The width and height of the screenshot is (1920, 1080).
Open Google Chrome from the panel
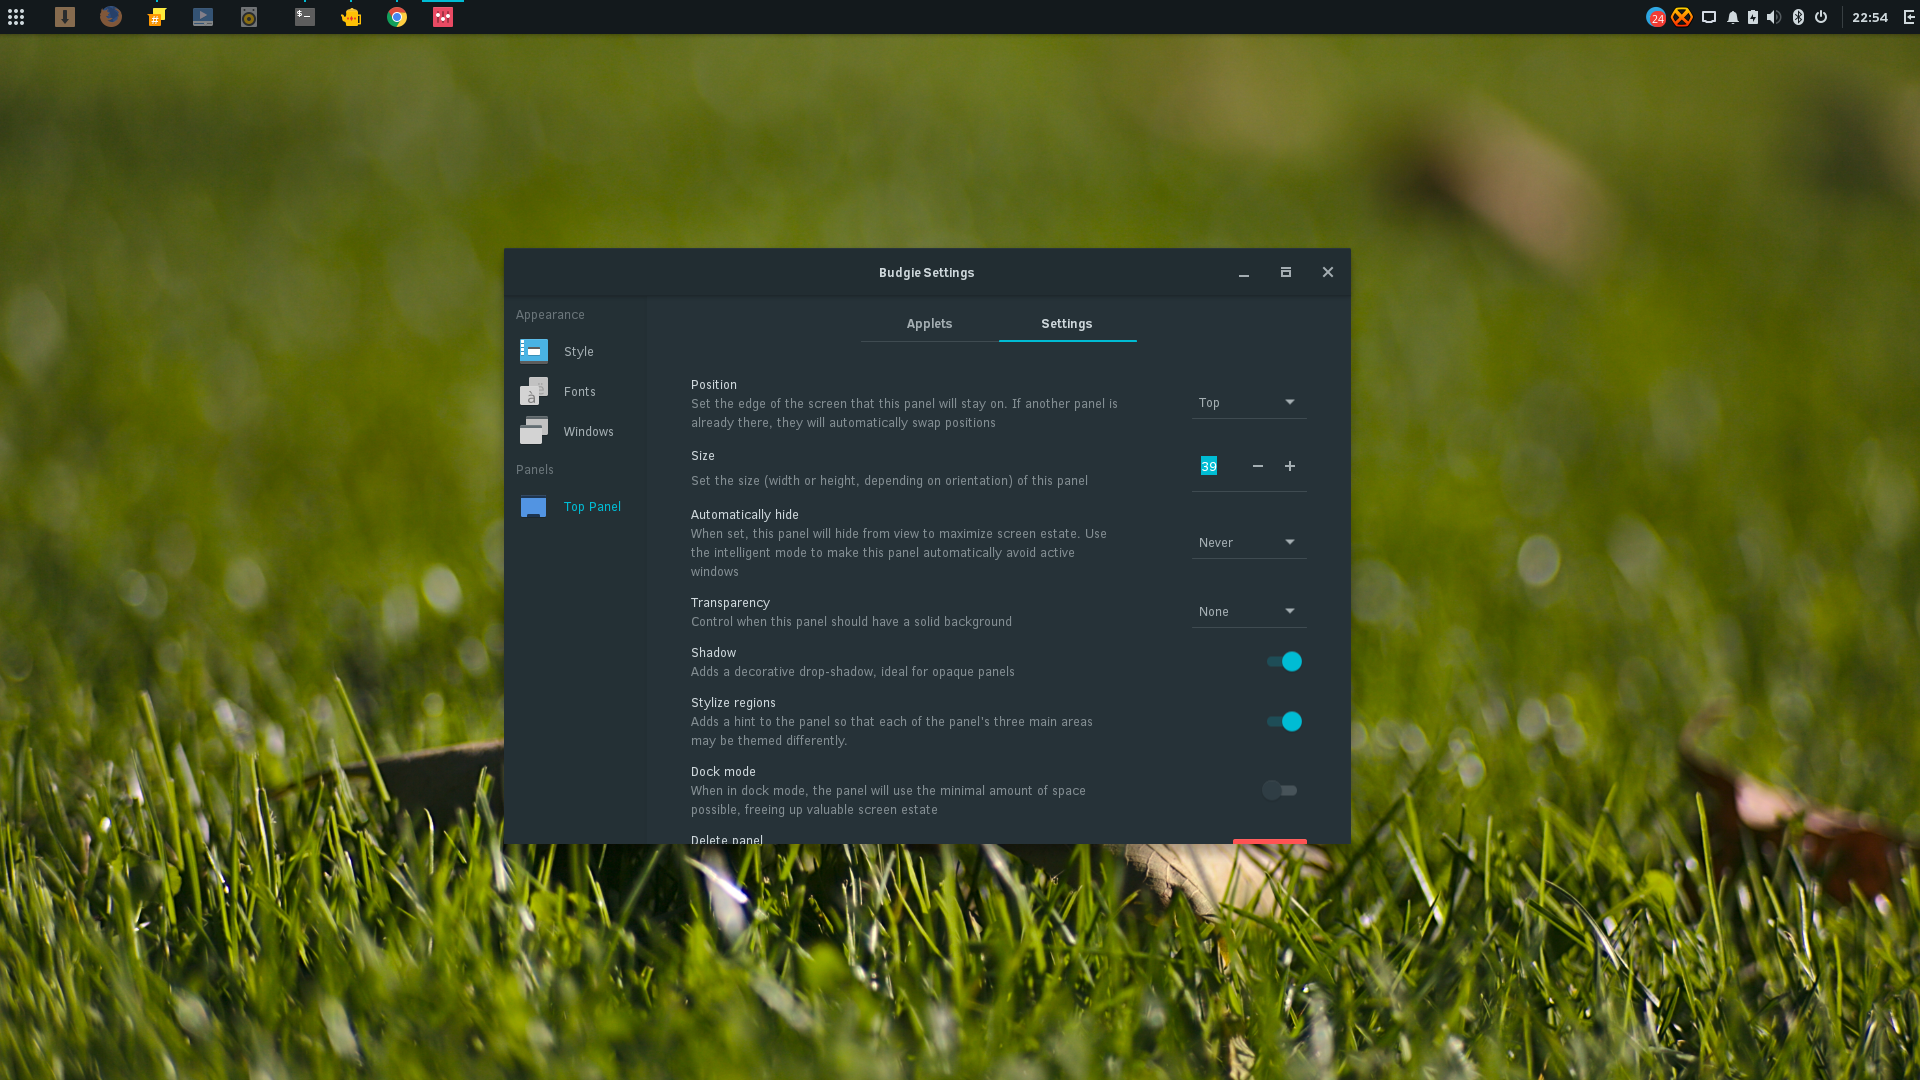coord(397,17)
